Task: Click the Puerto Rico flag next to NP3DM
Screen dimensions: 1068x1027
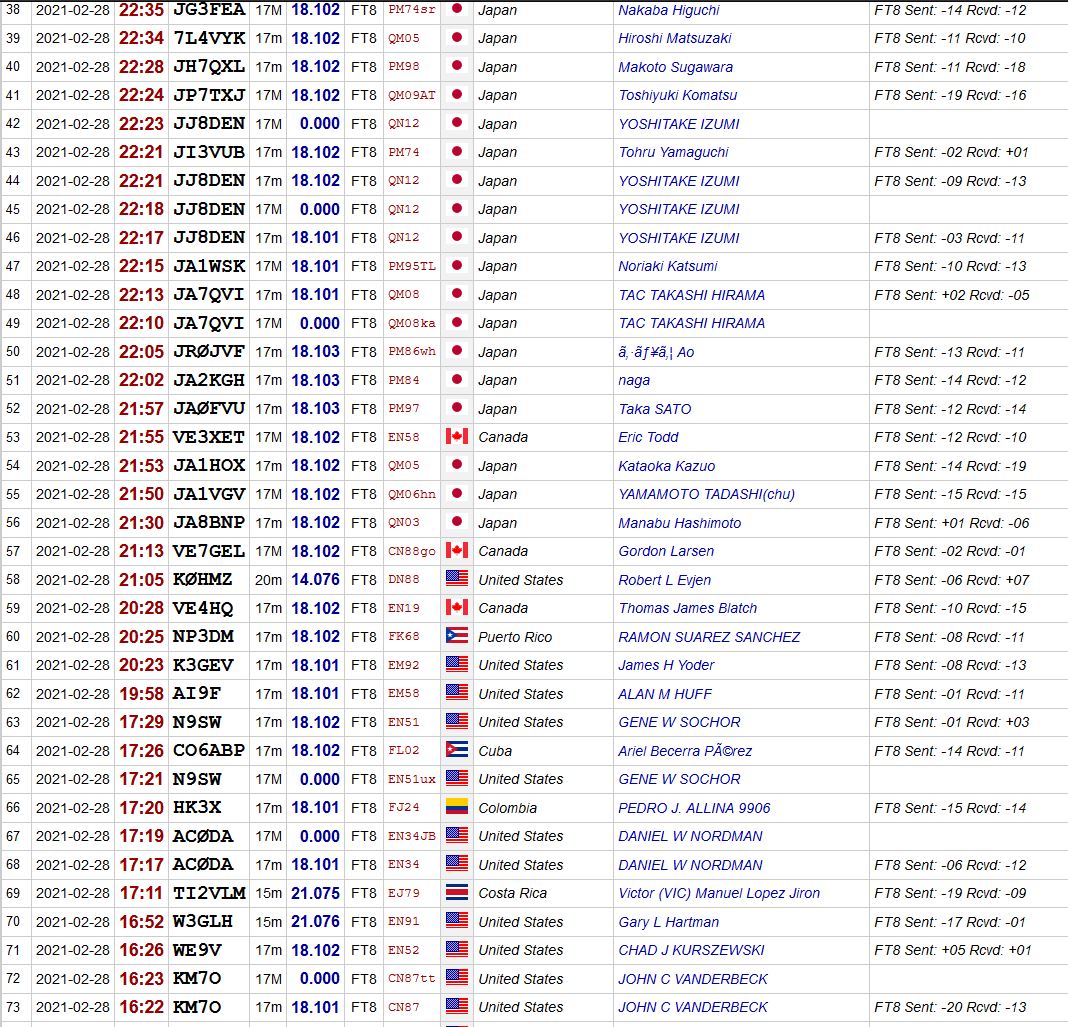Action: (x=458, y=636)
